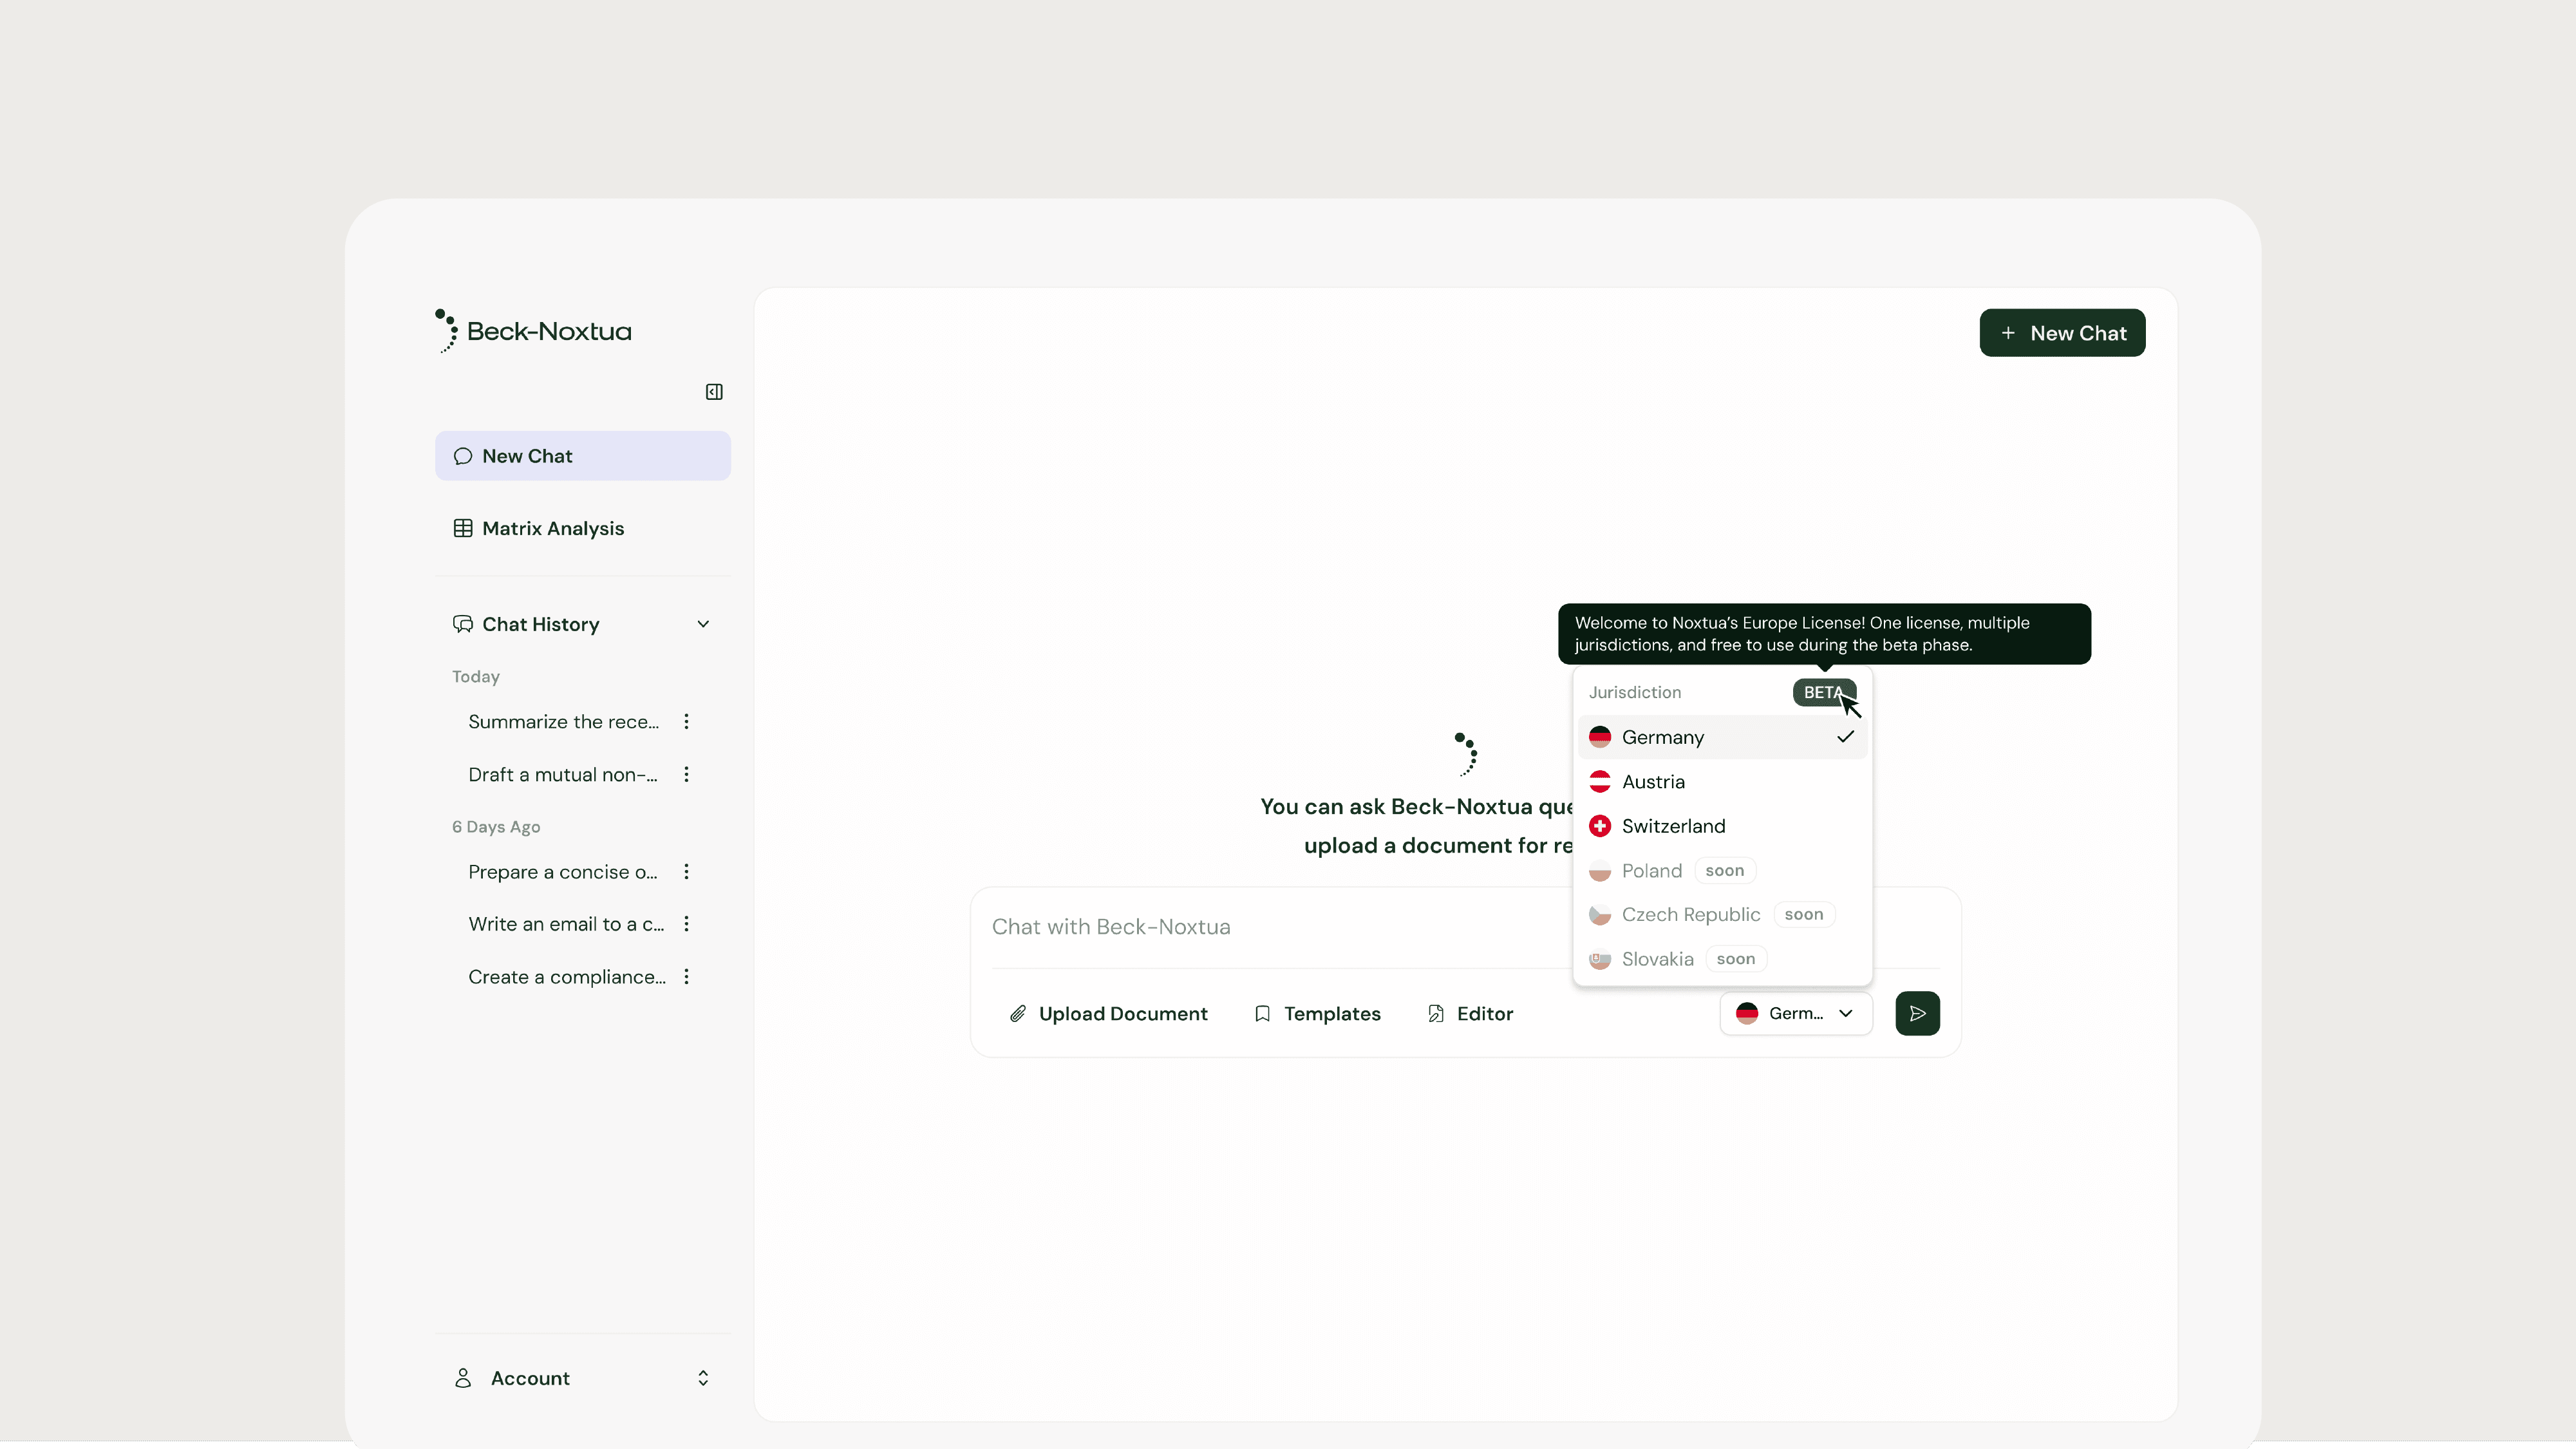Toggle the Germany jurisdiction dropdown

1796,1013
